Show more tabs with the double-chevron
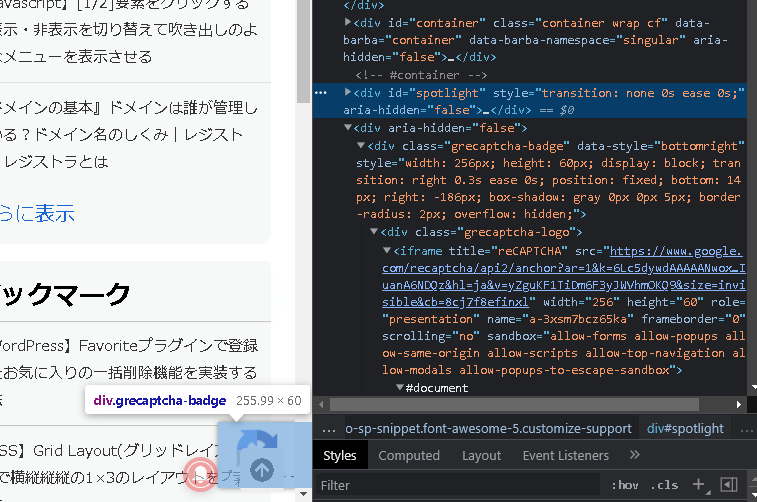 click(x=635, y=456)
